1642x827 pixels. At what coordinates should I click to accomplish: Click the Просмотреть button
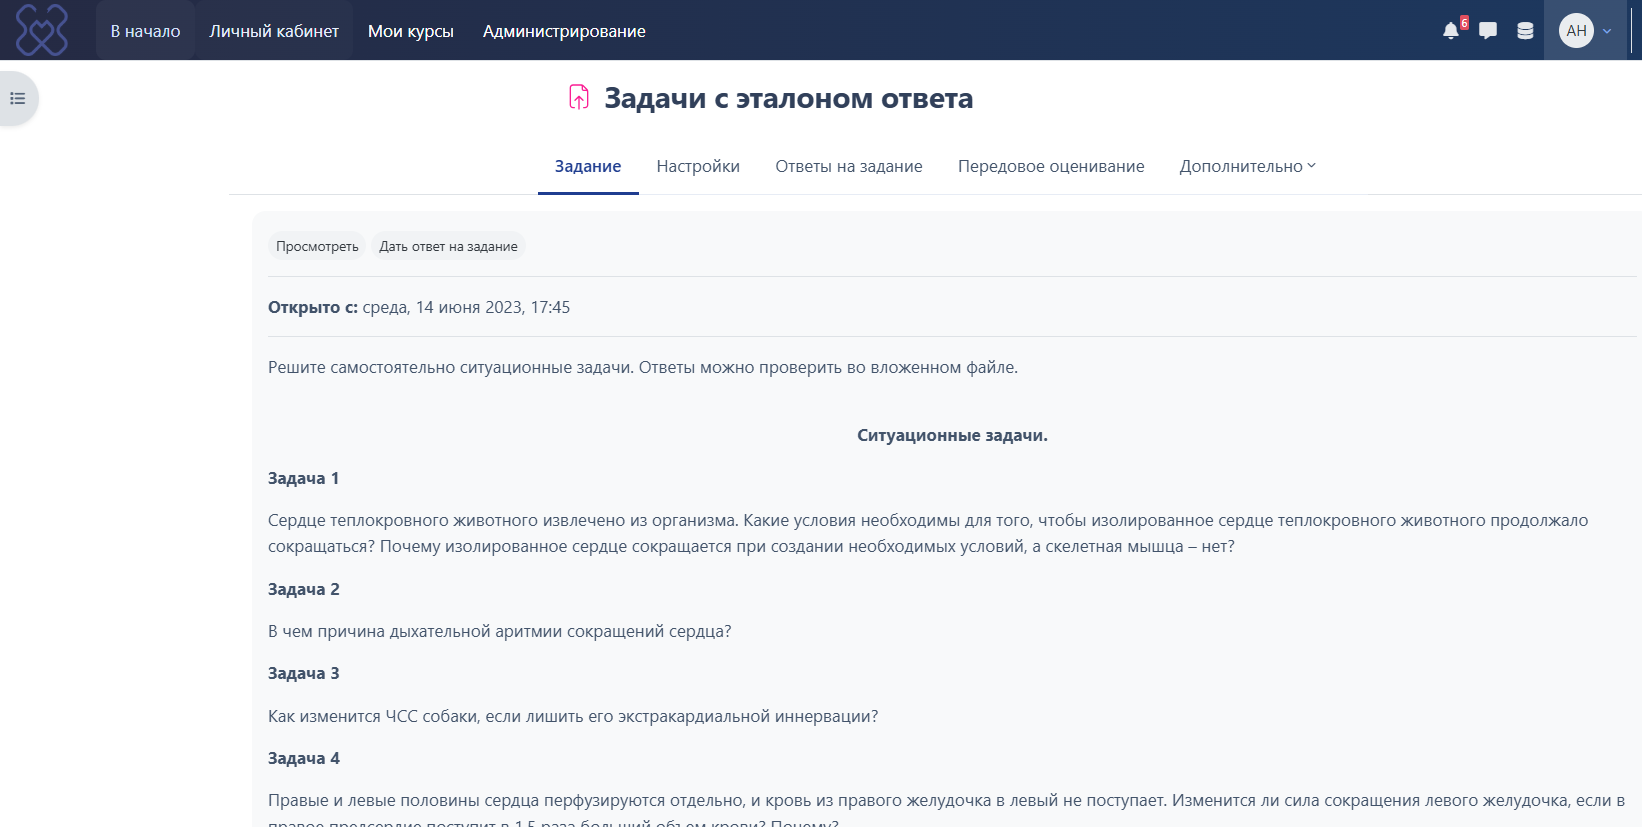tap(317, 246)
